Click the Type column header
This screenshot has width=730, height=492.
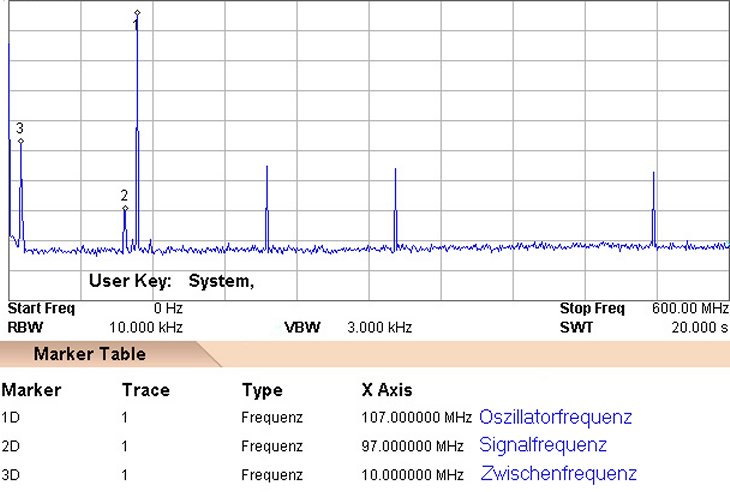coord(262,390)
